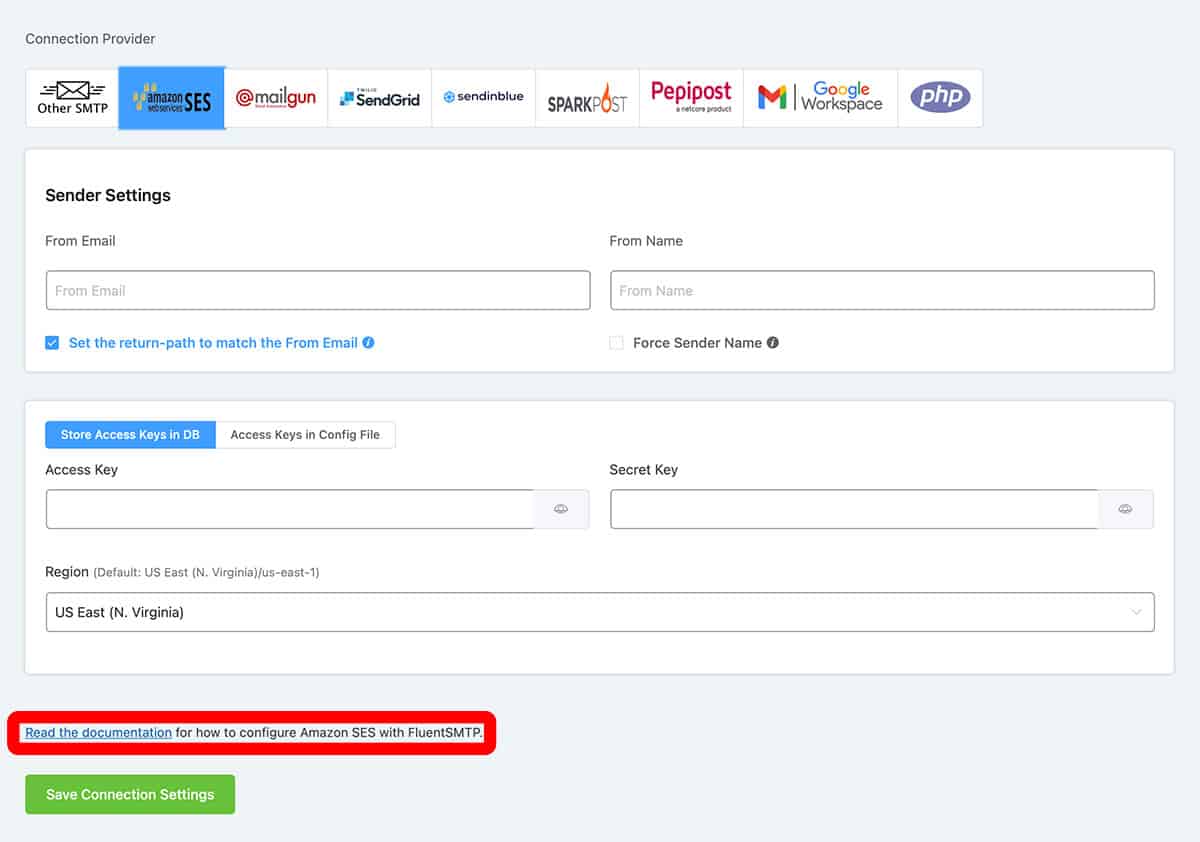This screenshot has width=1200, height=842.
Task: Open the Region dropdown
Action: [600, 612]
